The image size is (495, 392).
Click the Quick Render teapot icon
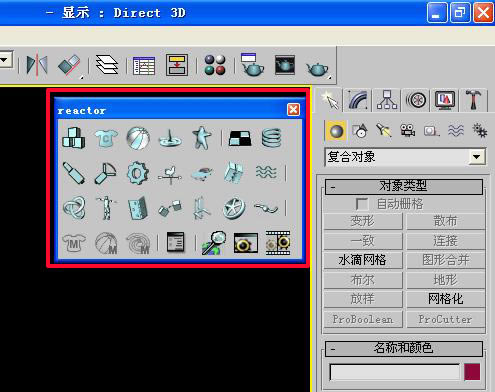pos(317,69)
